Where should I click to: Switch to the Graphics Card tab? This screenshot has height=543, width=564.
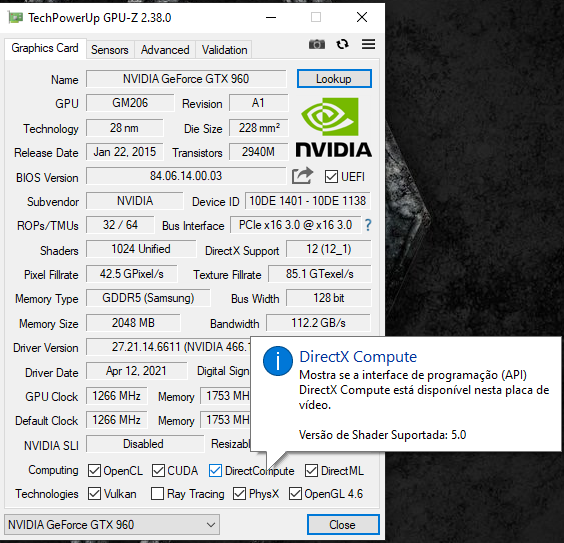click(45, 48)
